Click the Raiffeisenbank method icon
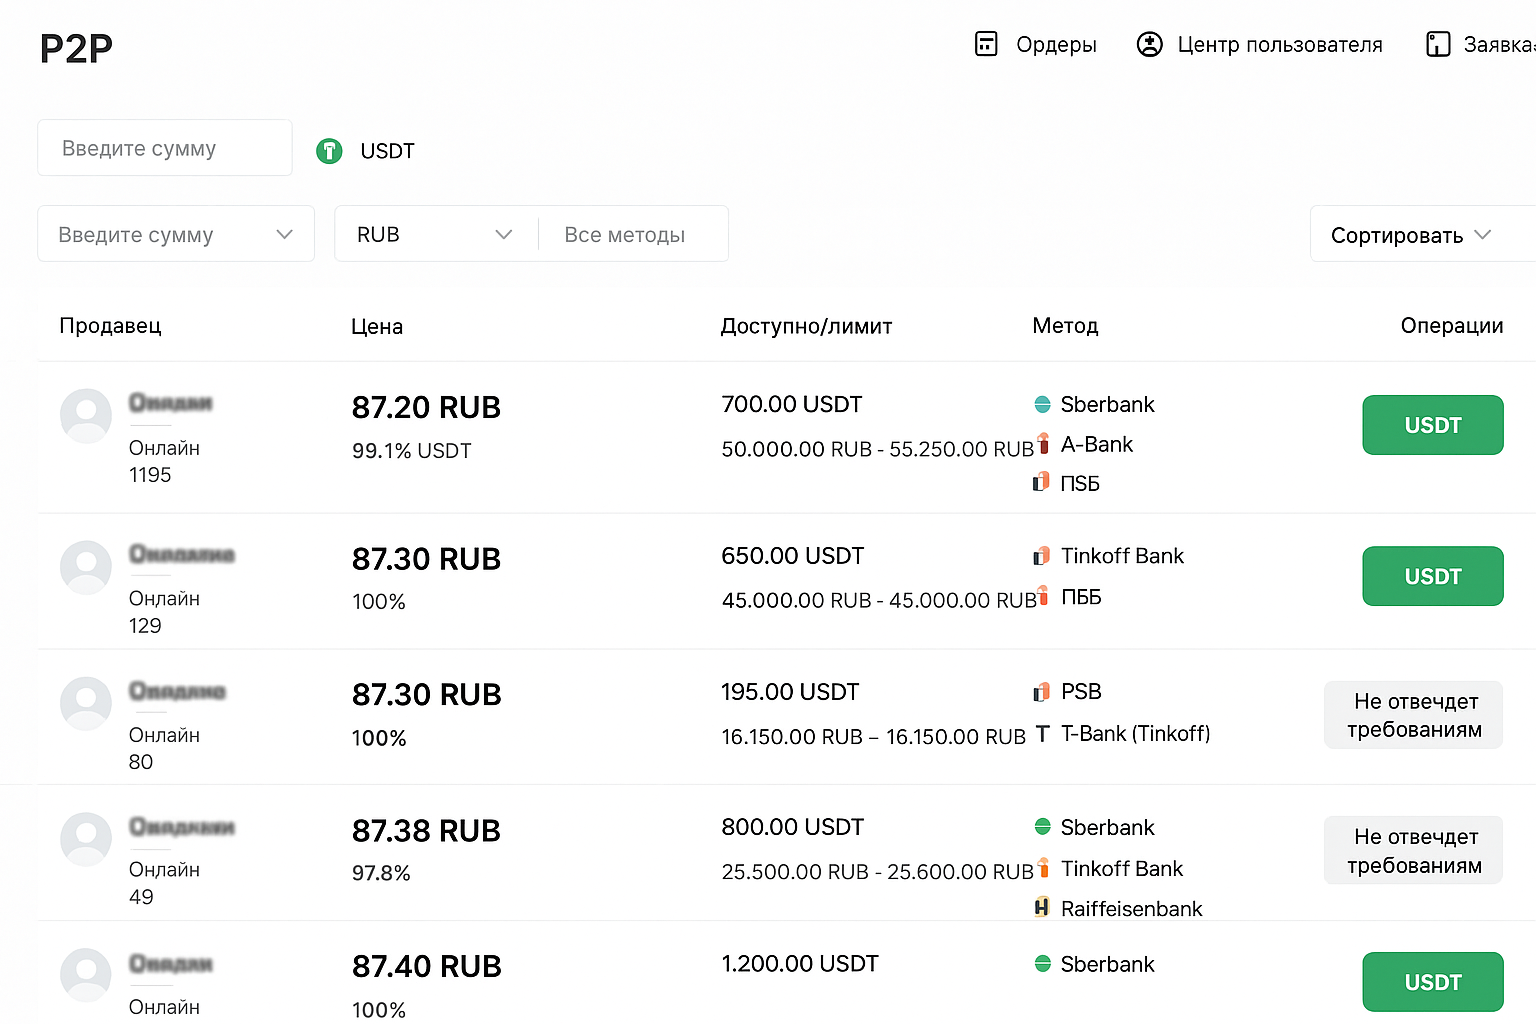Viewport: 1536px width, 1024px height. [x=1042, y=908]
